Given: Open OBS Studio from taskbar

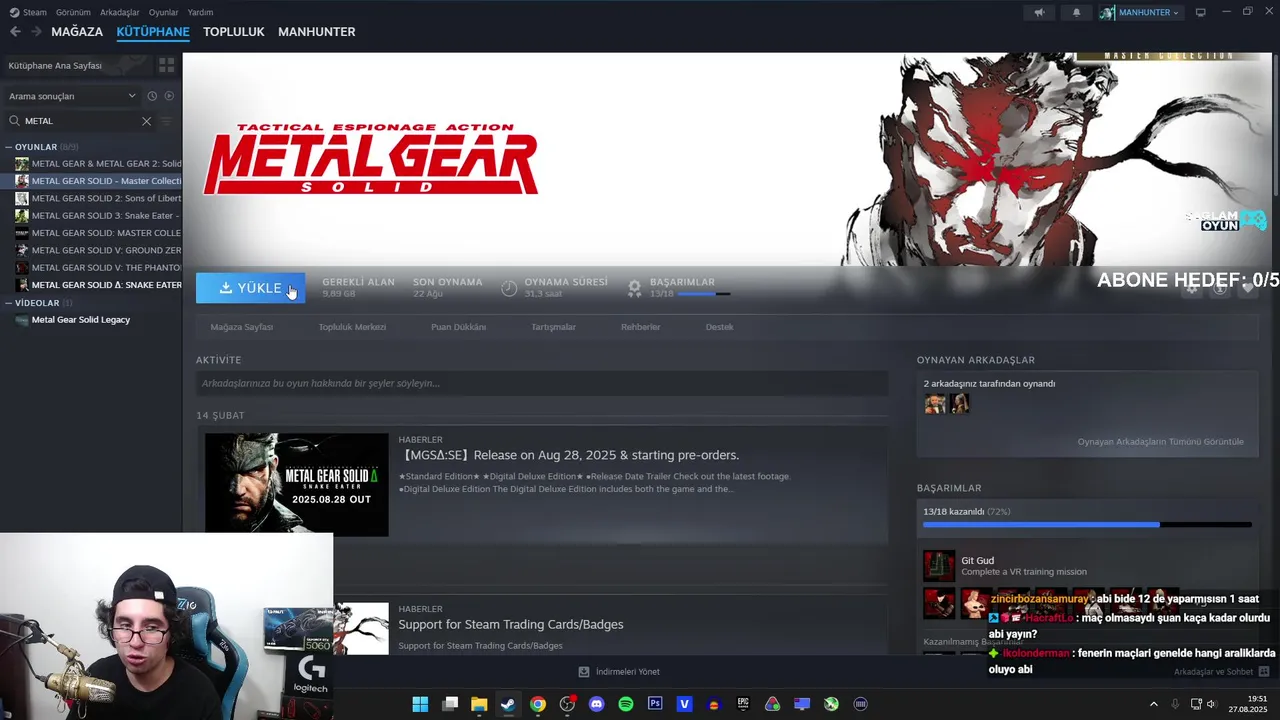Looking at the screenshot, I should pos(567,704).
